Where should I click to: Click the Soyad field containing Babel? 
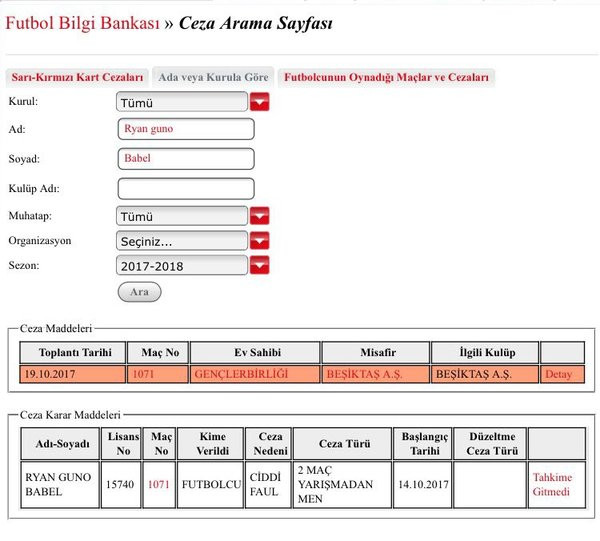coord(186,159)
